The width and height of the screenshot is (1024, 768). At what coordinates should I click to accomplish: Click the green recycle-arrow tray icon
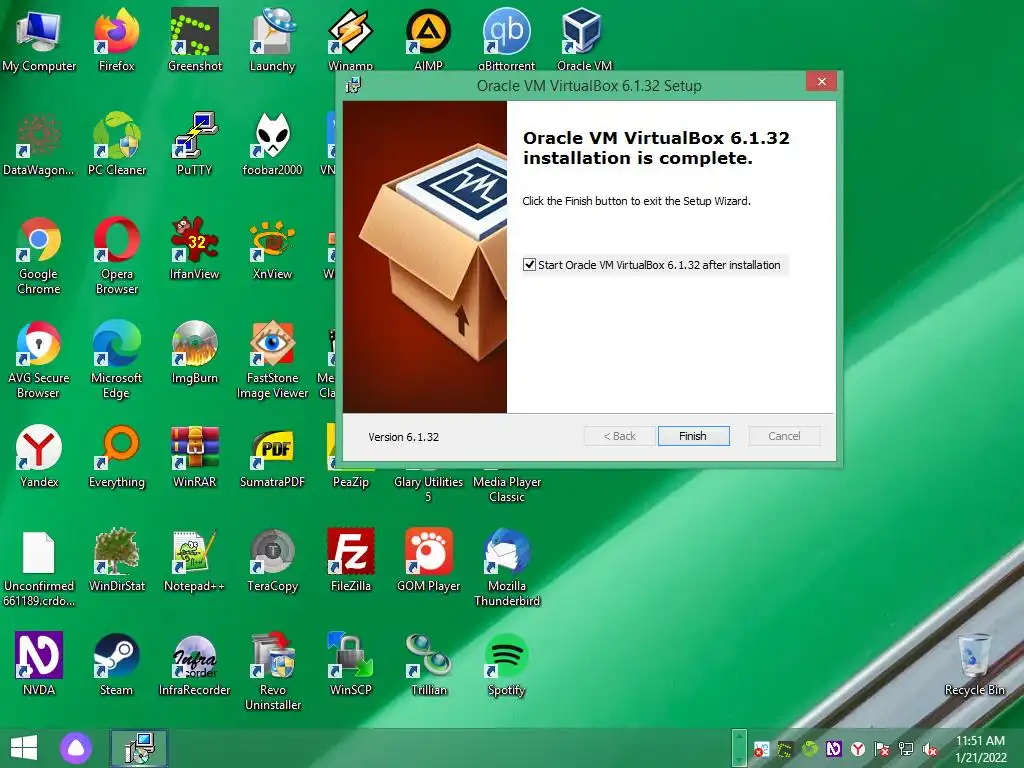pyautogui.click(x=810, y=749)
